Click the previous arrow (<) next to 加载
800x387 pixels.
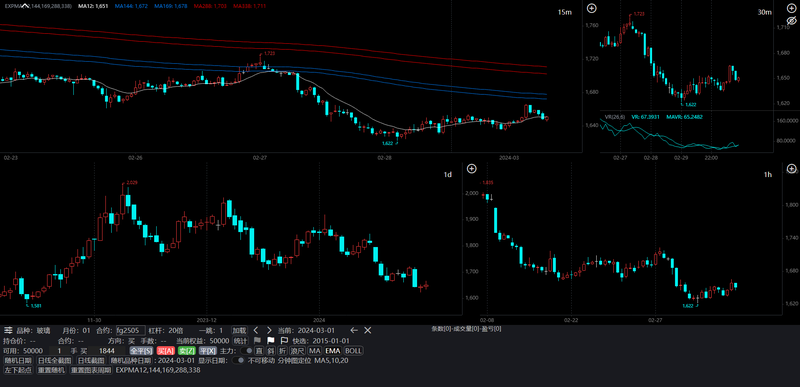tap(256, 330)
